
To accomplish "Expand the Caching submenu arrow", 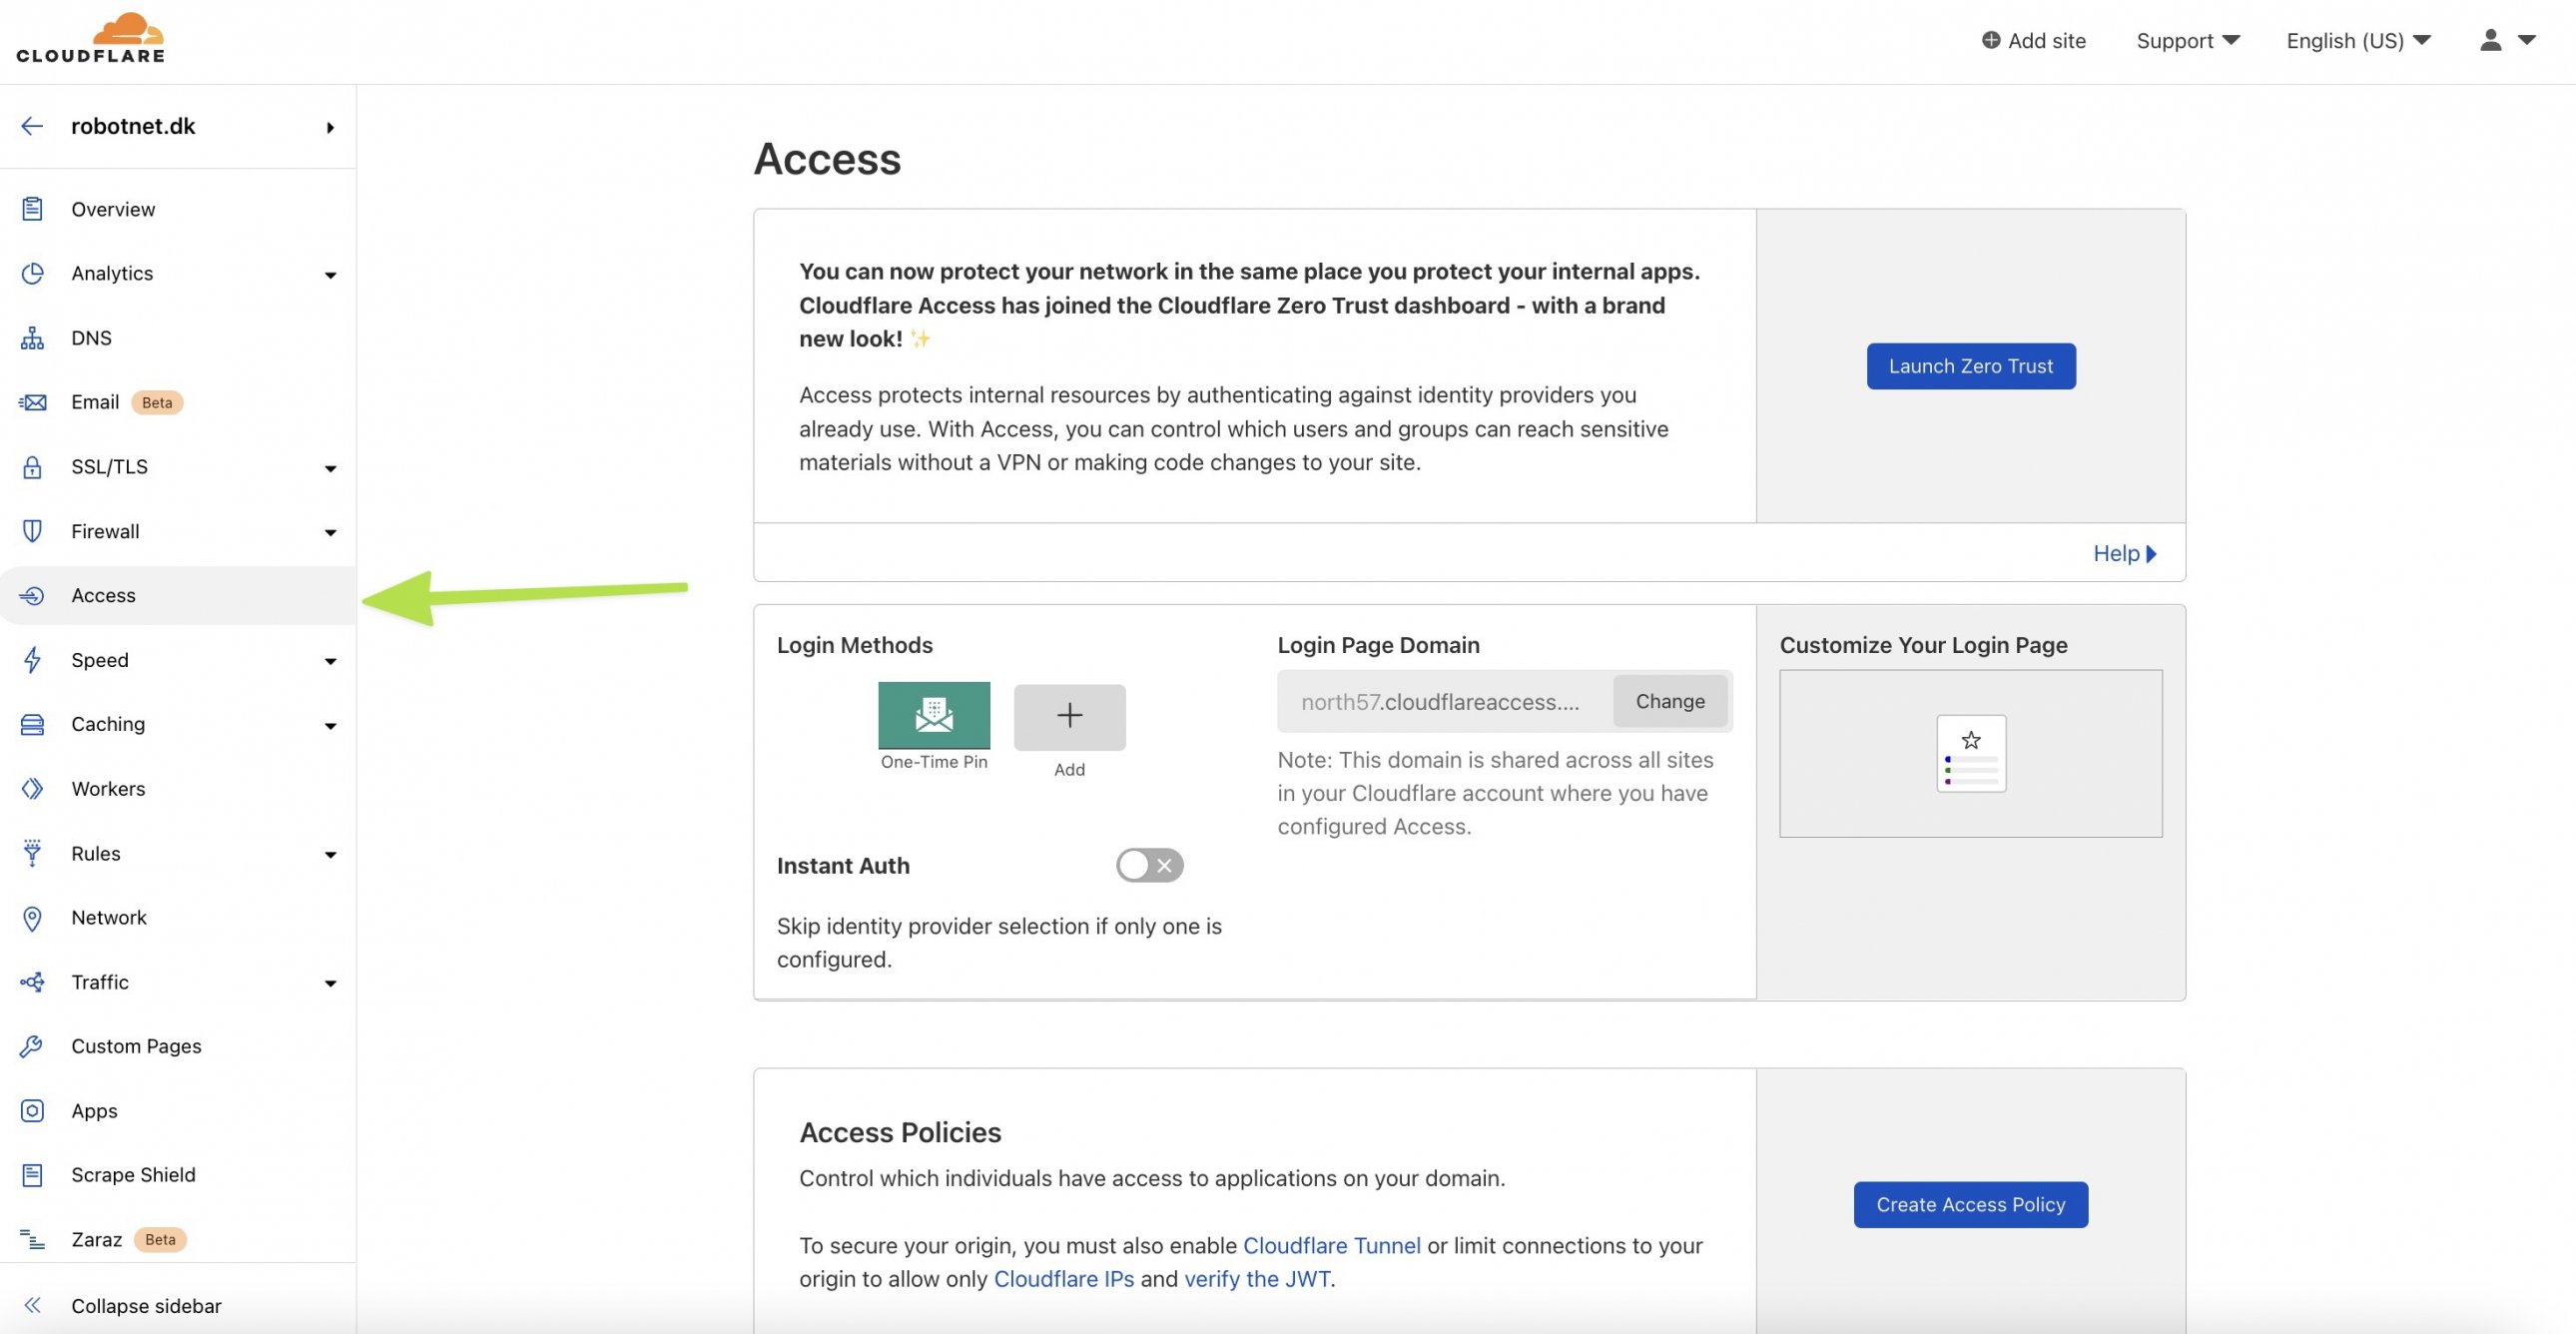I will [330, 726].
